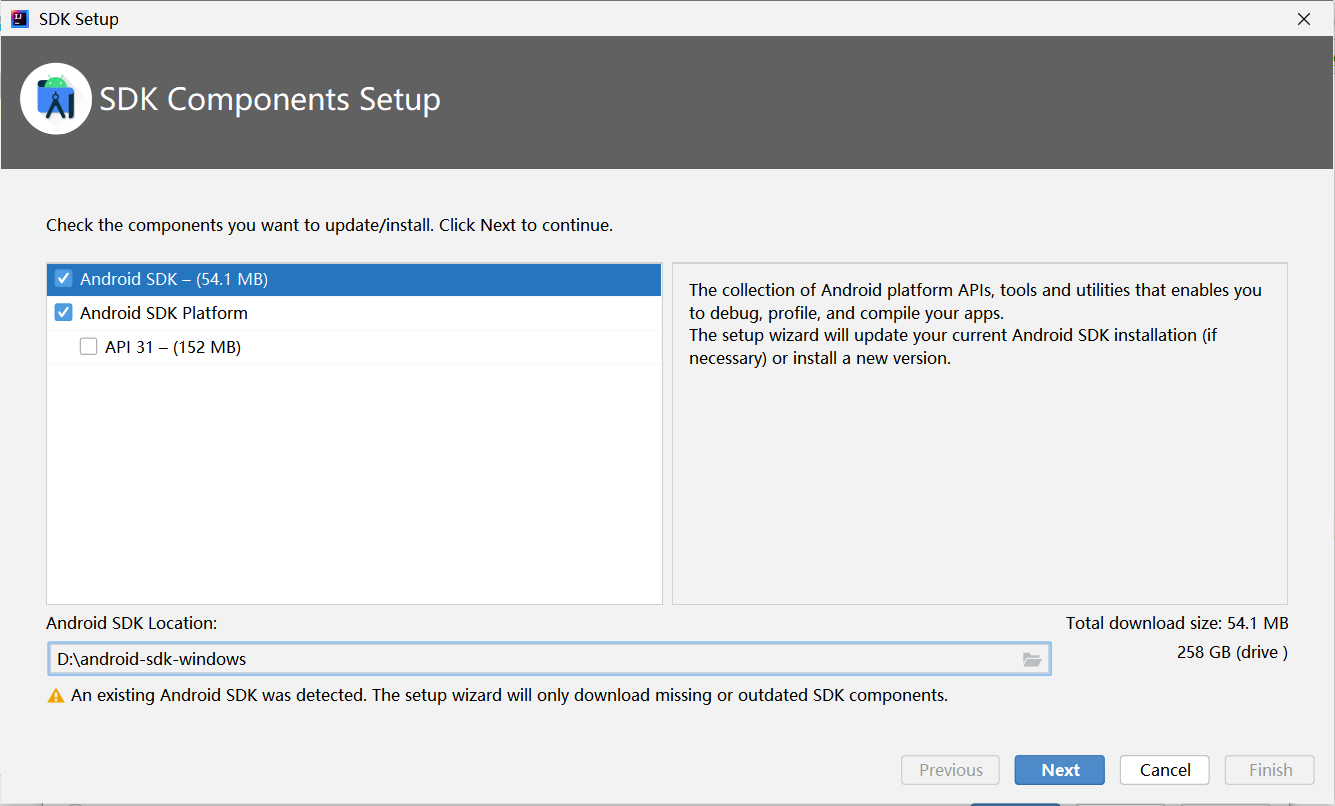This screenshot has height=806, width=1335.
Task: Click the warning icon beside existing SDK message
Action: pyautogui.click(x=56, y=695)
